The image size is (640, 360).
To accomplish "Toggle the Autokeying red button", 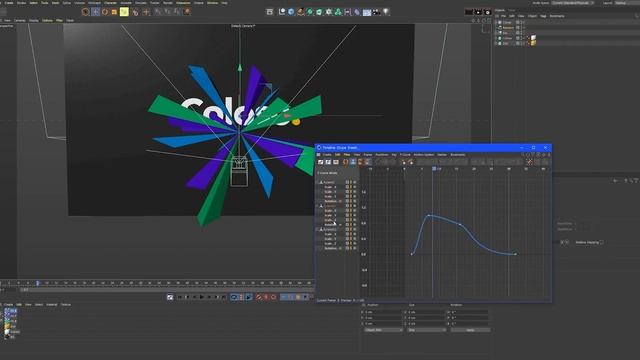I will click(266, 297).
